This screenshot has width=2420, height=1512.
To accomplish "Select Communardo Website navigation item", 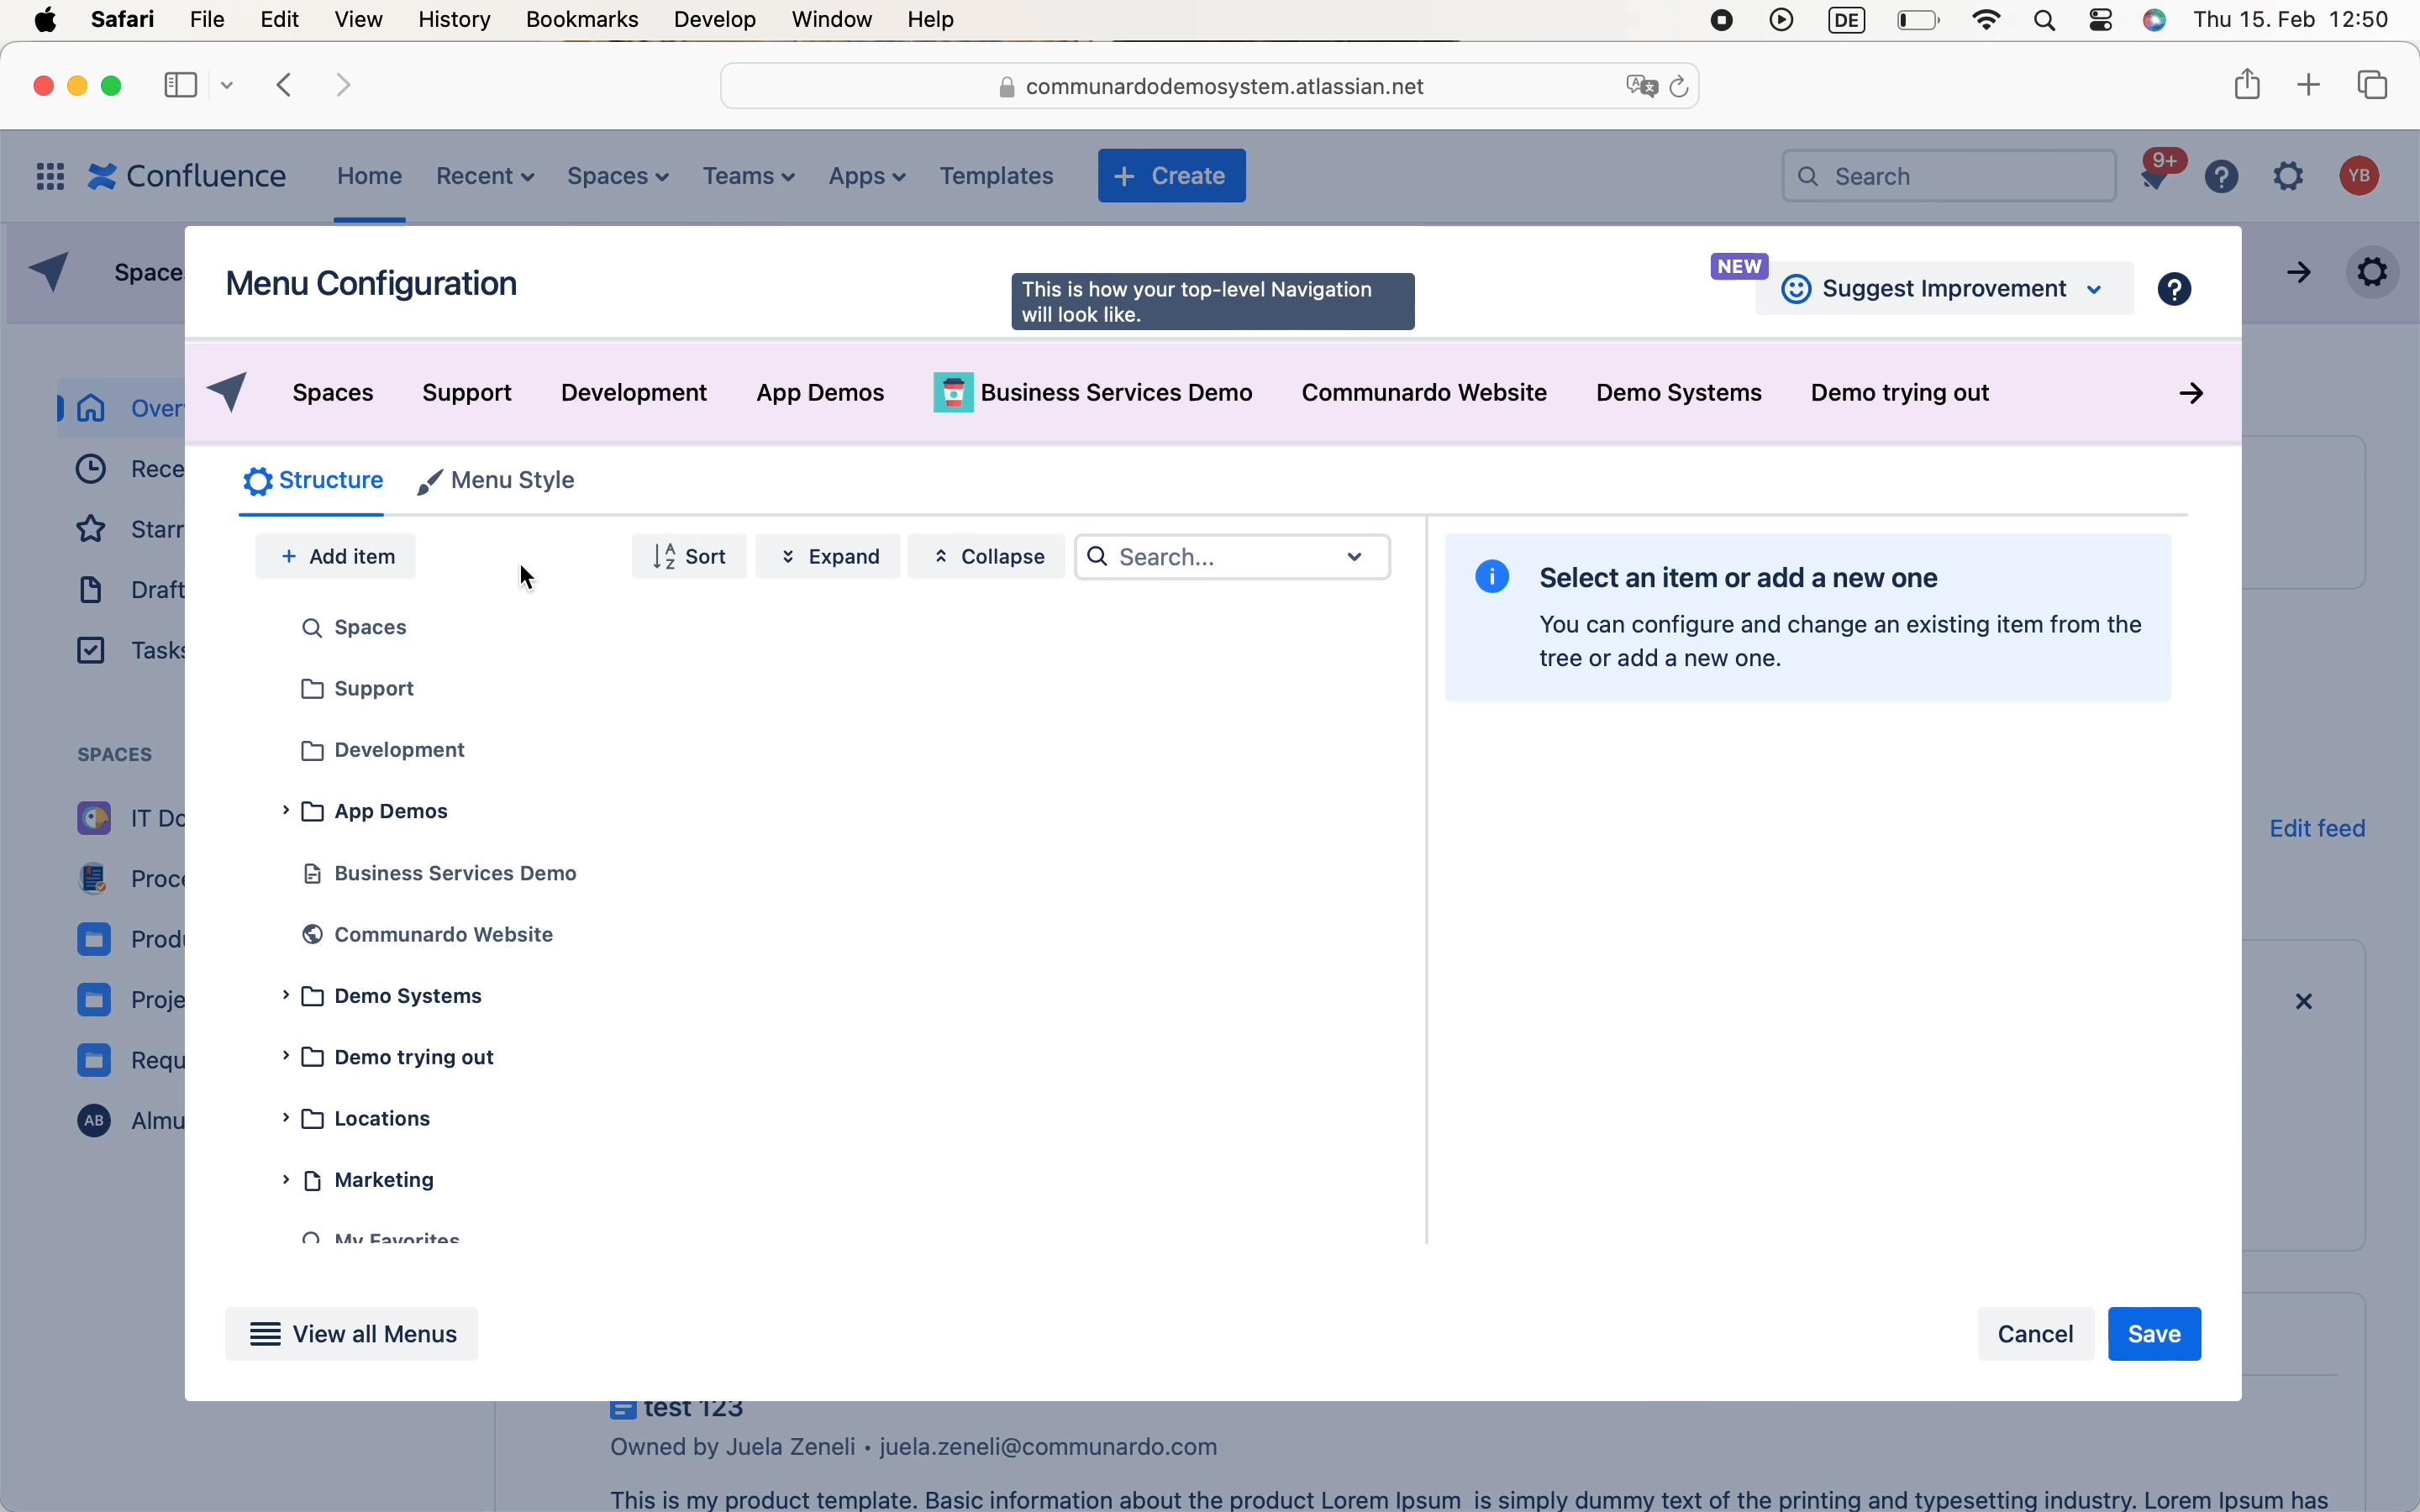I will tap(445, 934).
